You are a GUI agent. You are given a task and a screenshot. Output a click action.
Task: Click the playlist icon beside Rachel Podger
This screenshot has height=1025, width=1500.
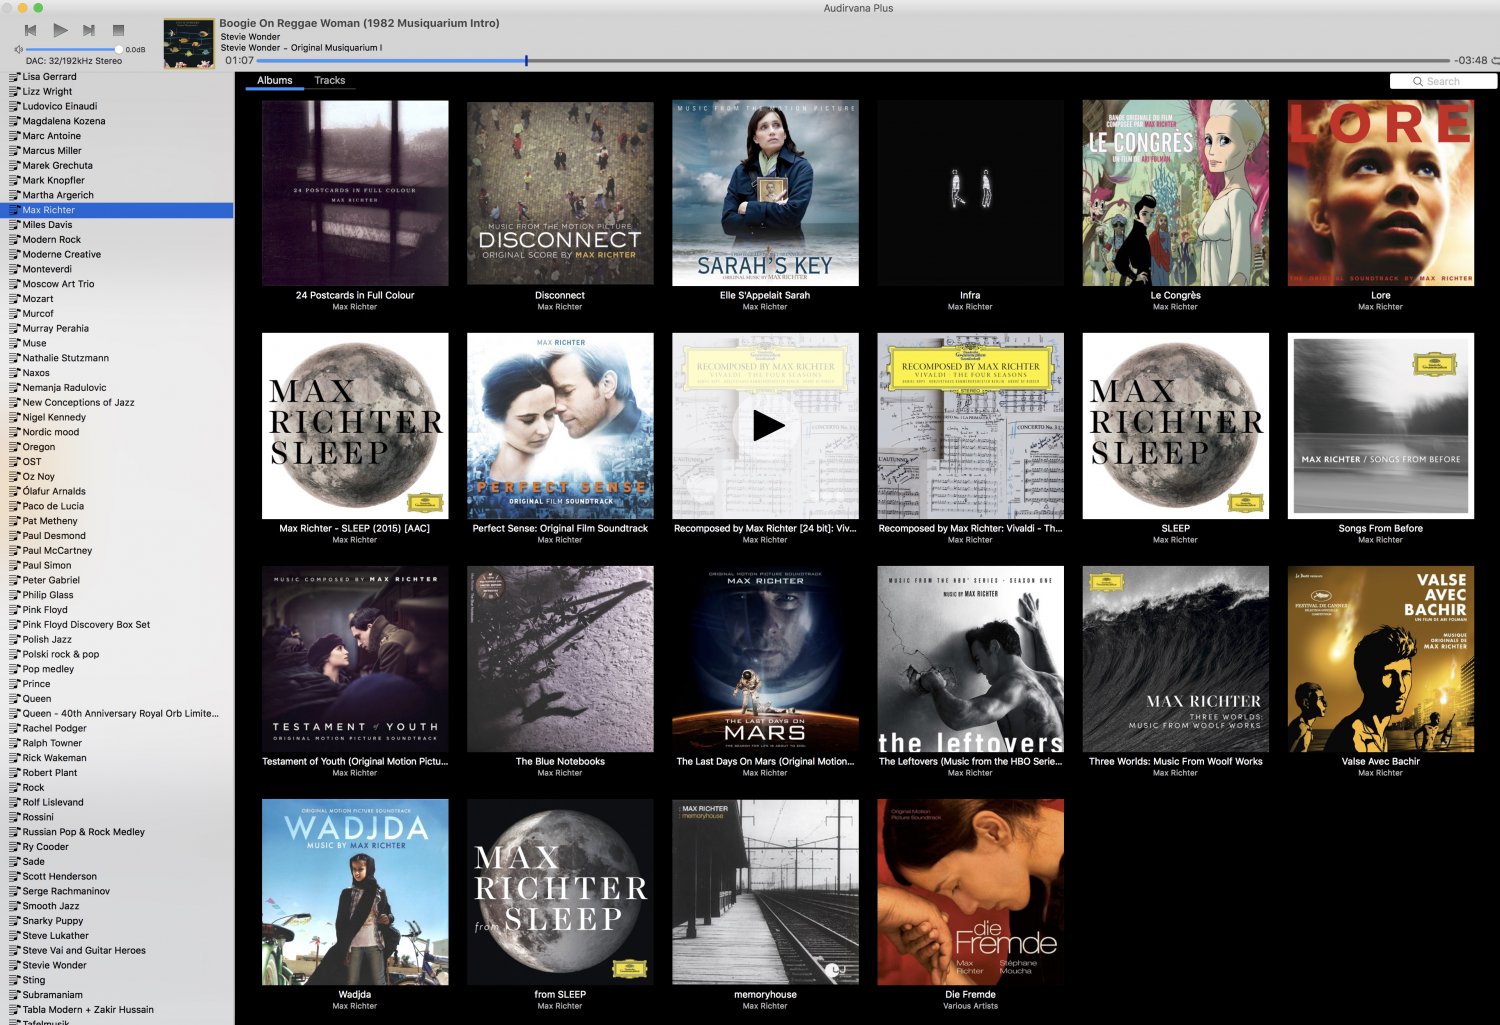click(x=14, y=729)
